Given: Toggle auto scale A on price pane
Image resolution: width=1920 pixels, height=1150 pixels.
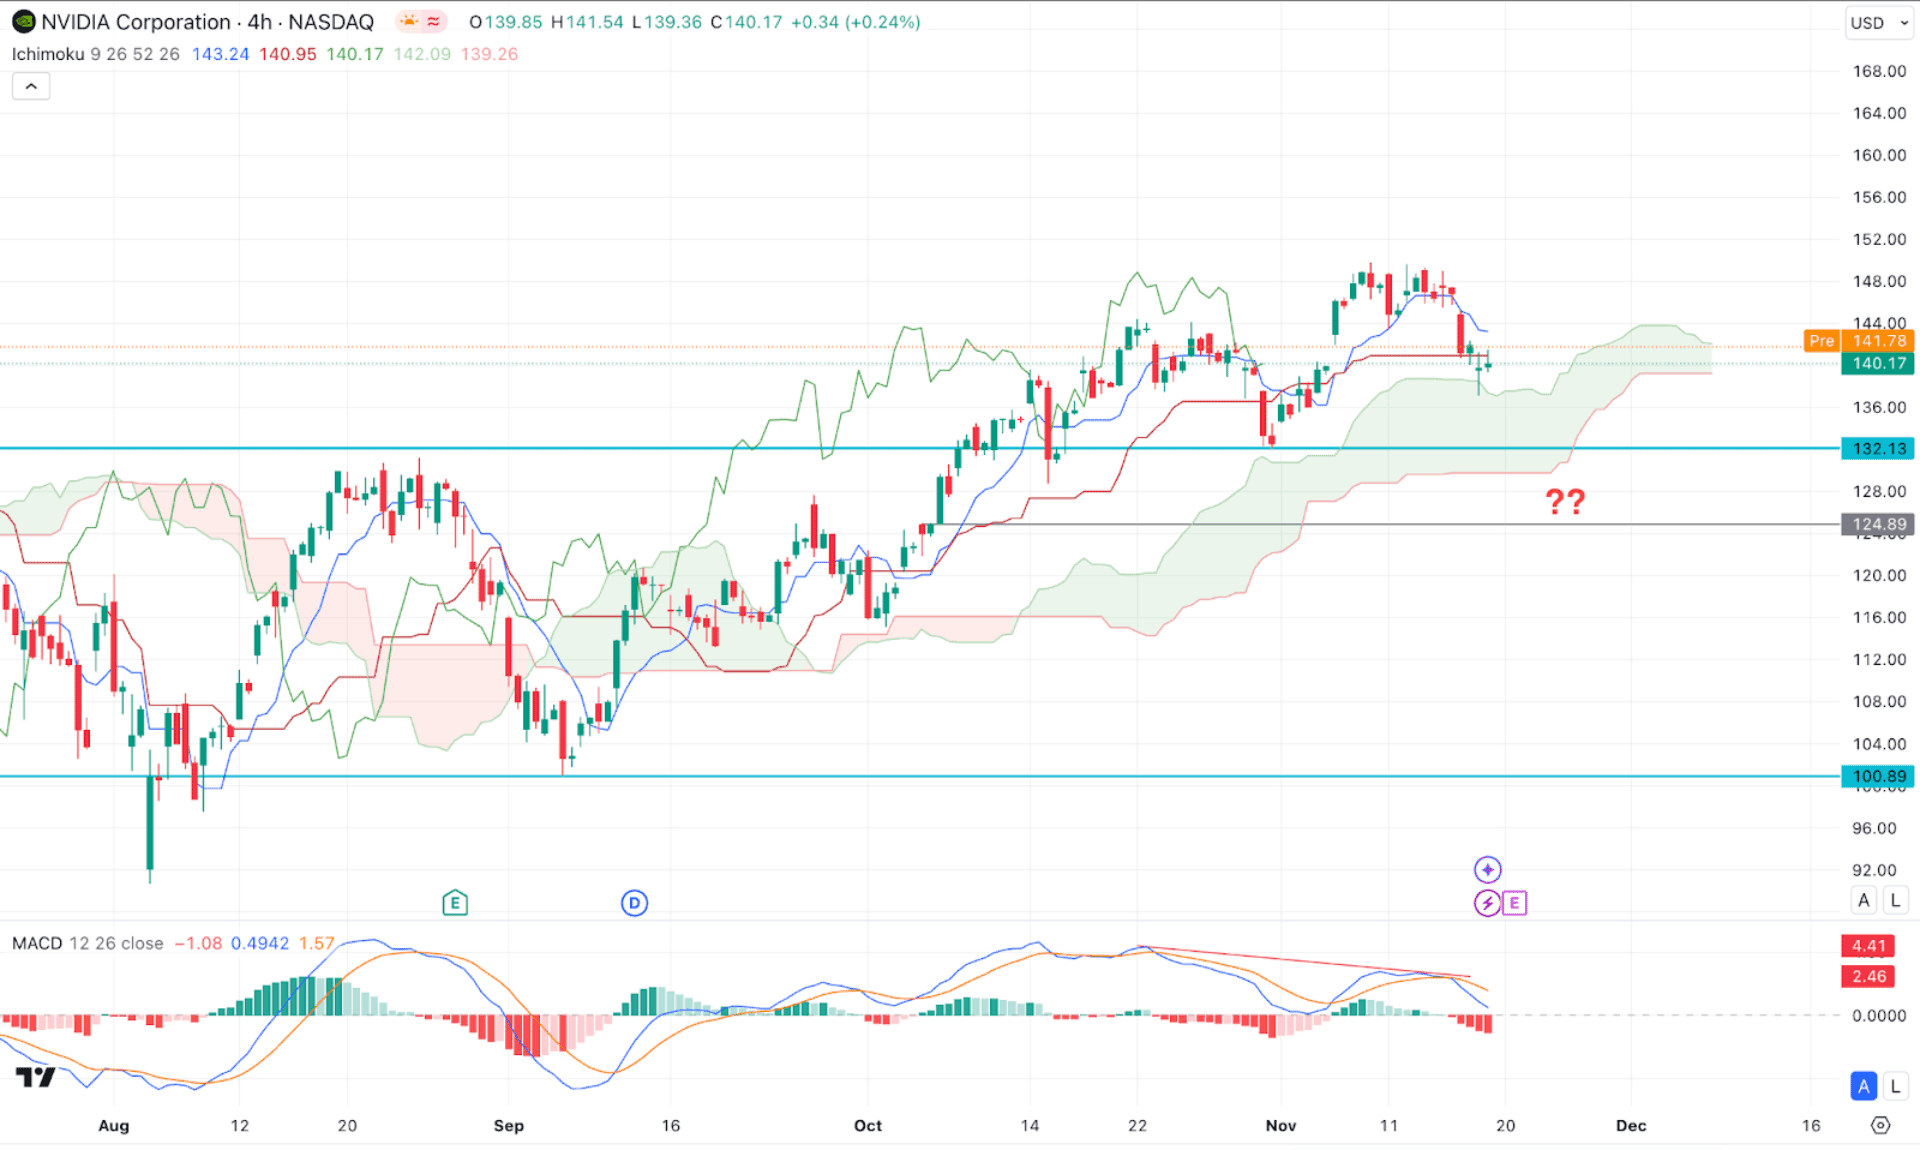Looking at the screenshot, I should pos(1863,900).
